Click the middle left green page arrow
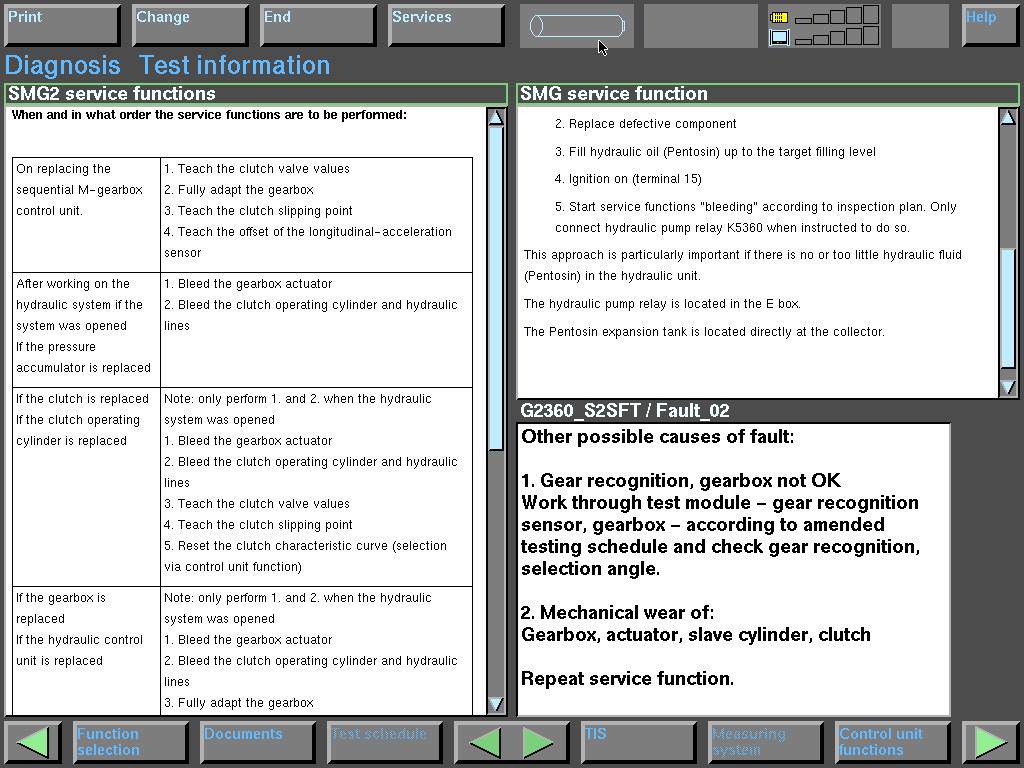Image resolution: width=1024 pixels, height=768 pixels. click(485, 742)
